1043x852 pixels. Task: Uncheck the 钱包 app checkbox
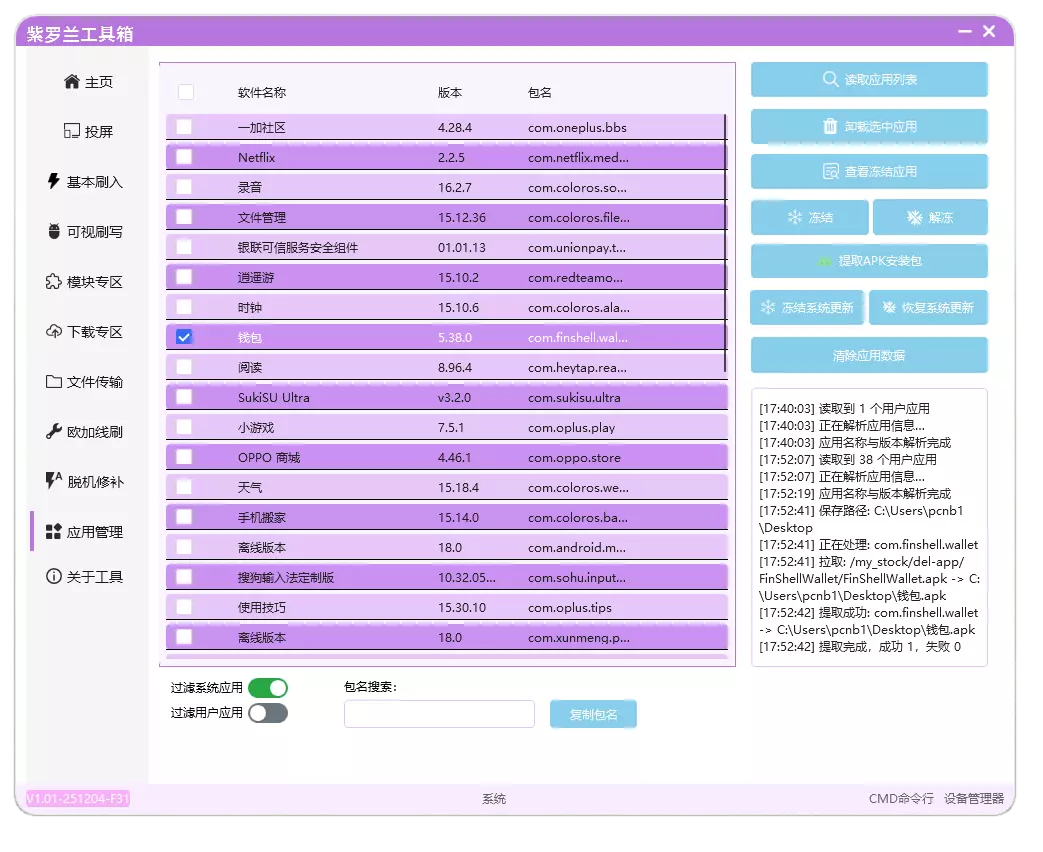183,337
